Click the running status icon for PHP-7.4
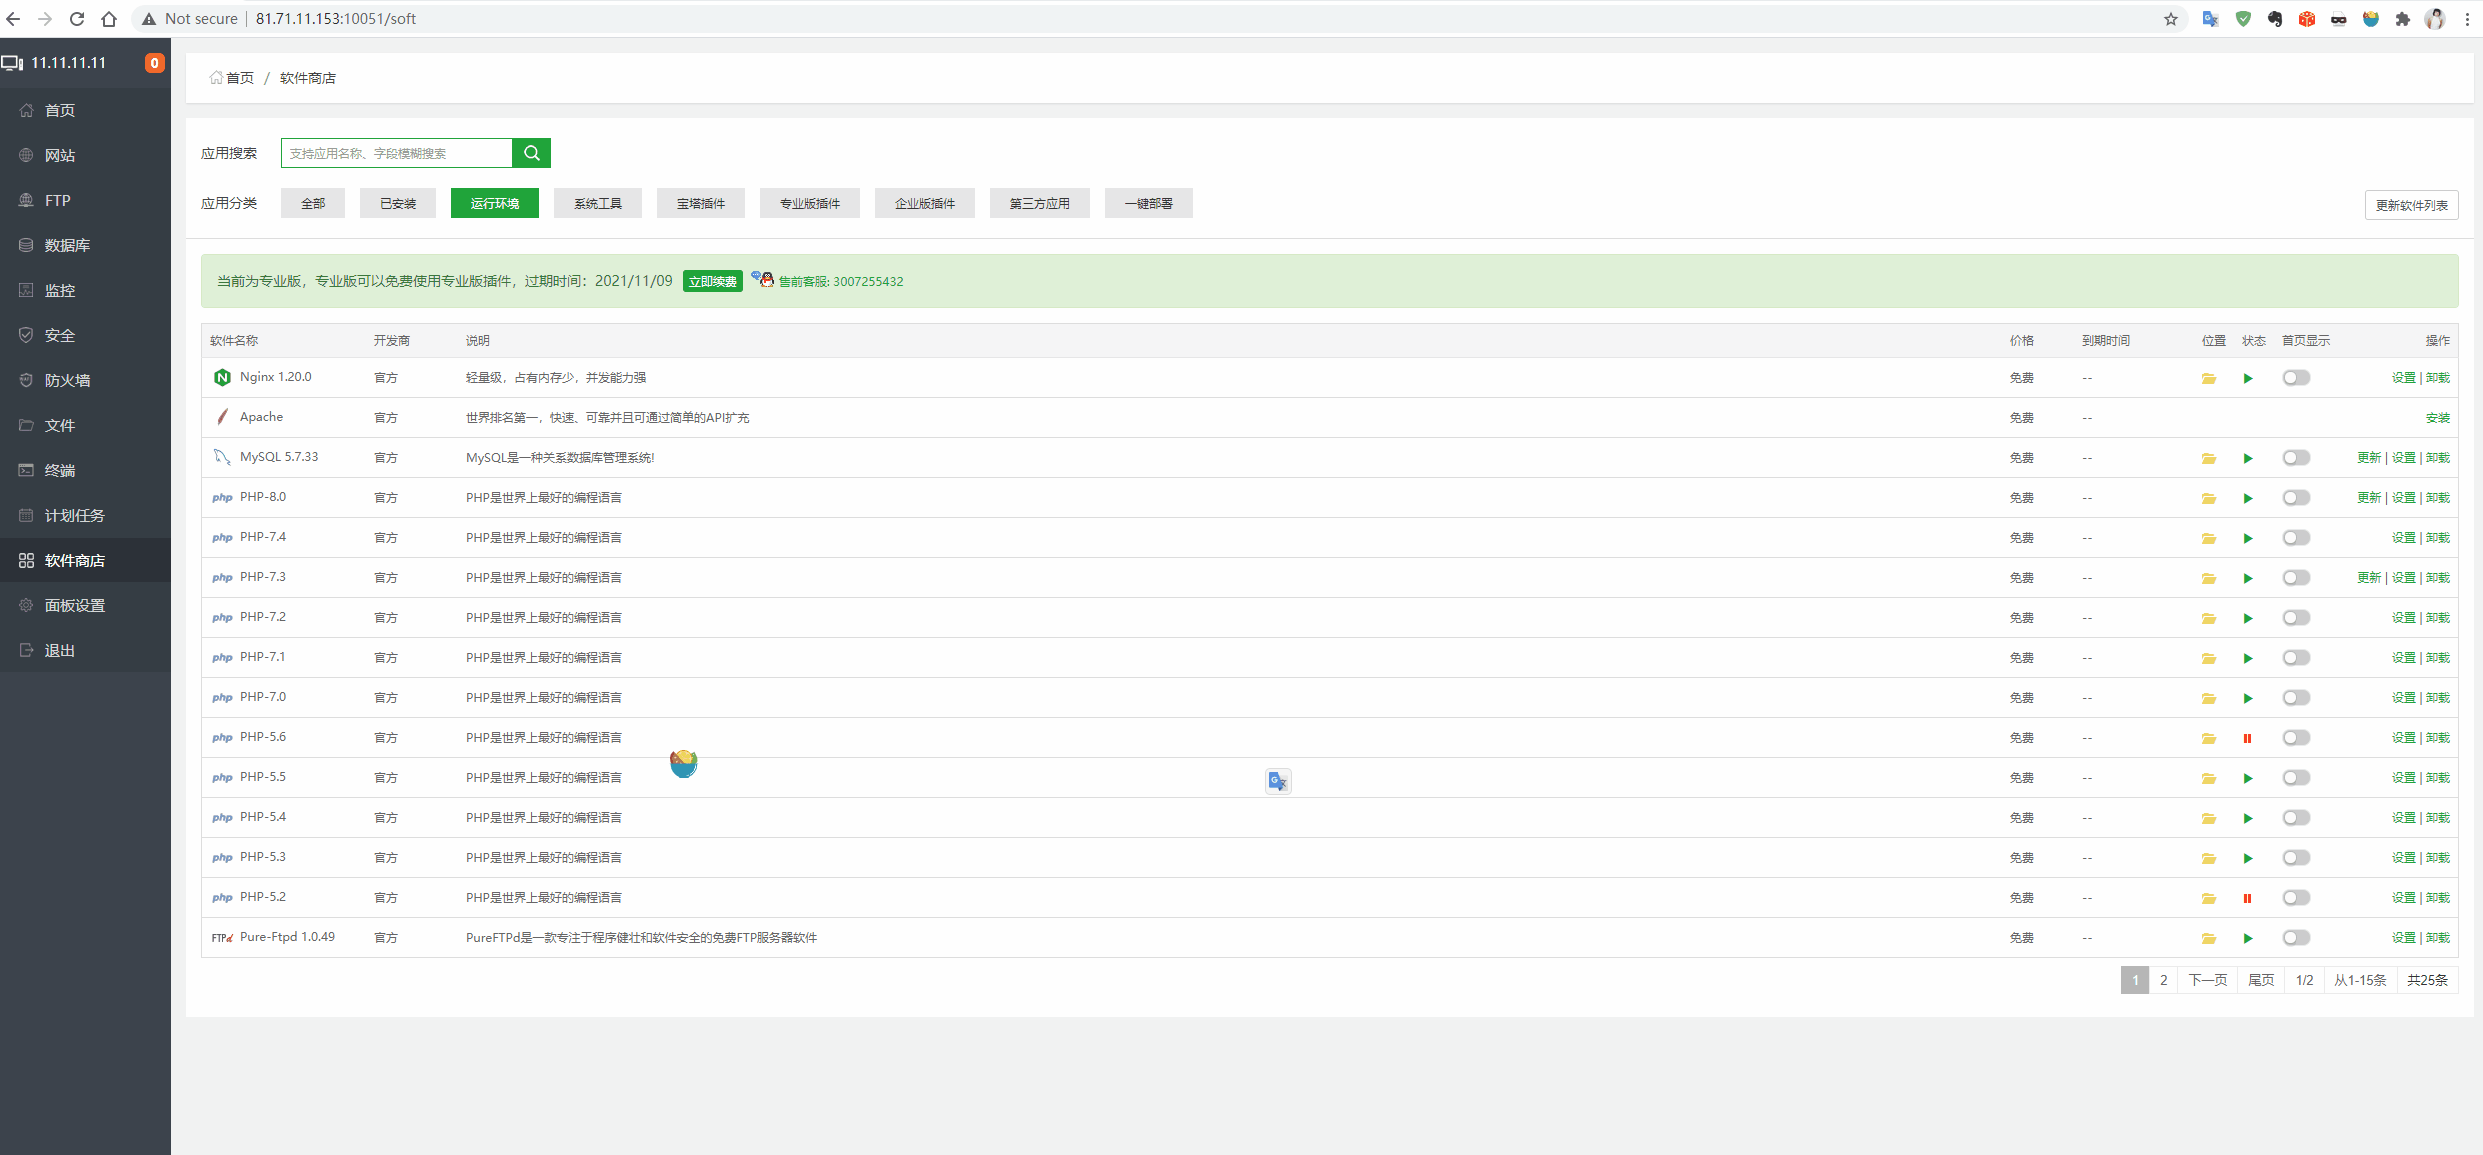The image size is (2483, 1155). pyautogui.click(x=2248, y=538)
